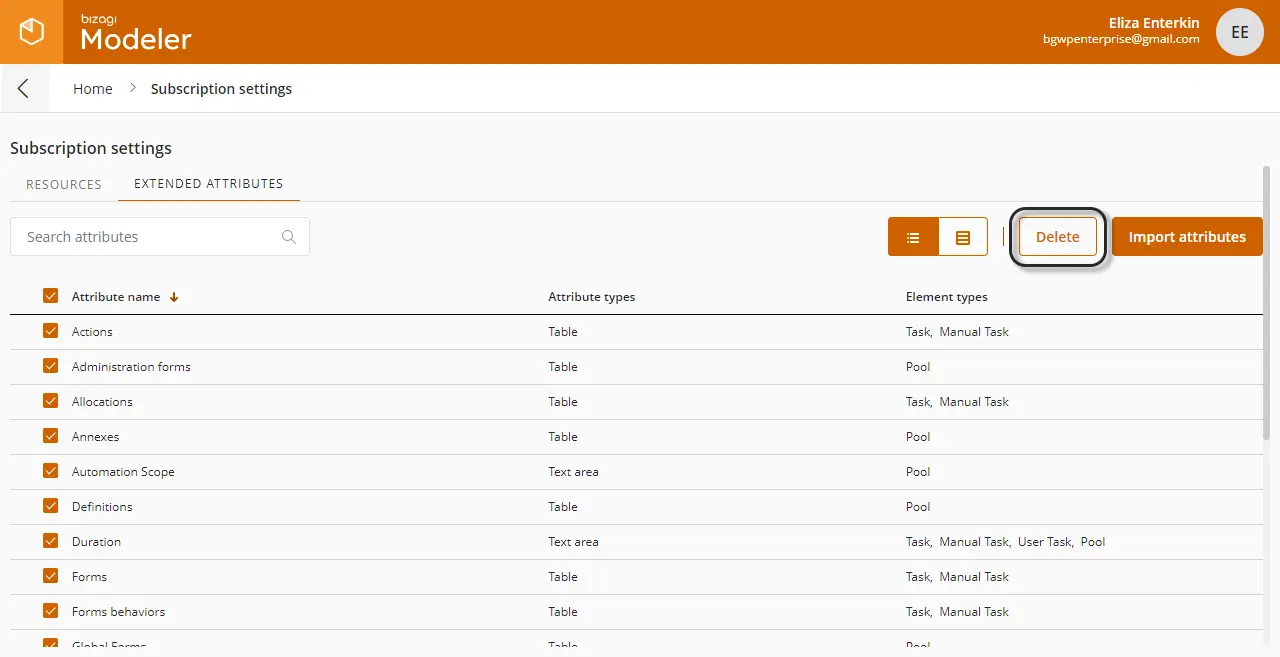The width and height of the screenshot is (1280, 657).
Task: Uncheck the Automation Scope checkbox
Action: (x=51, y=471)
